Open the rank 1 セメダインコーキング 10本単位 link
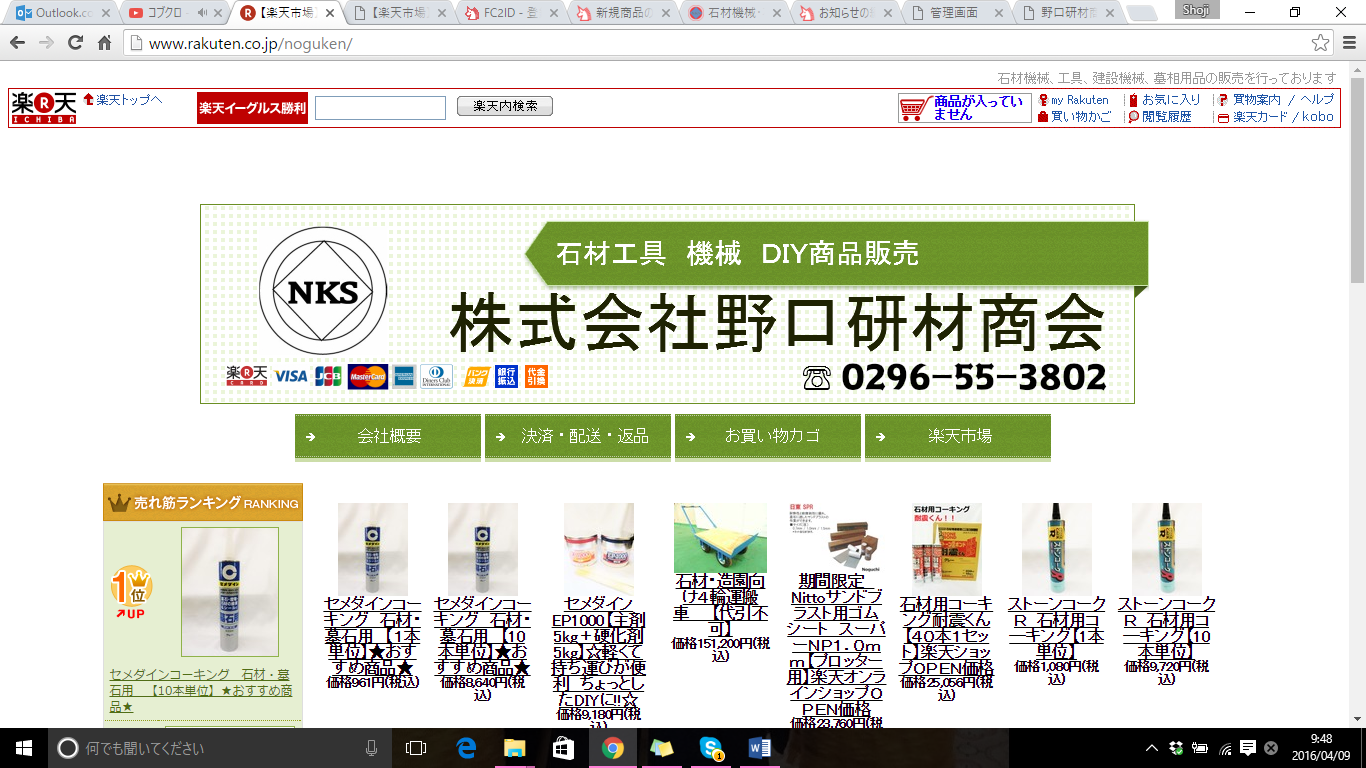The height and width of the screenshot is (768, 1366). click(201, 690)
